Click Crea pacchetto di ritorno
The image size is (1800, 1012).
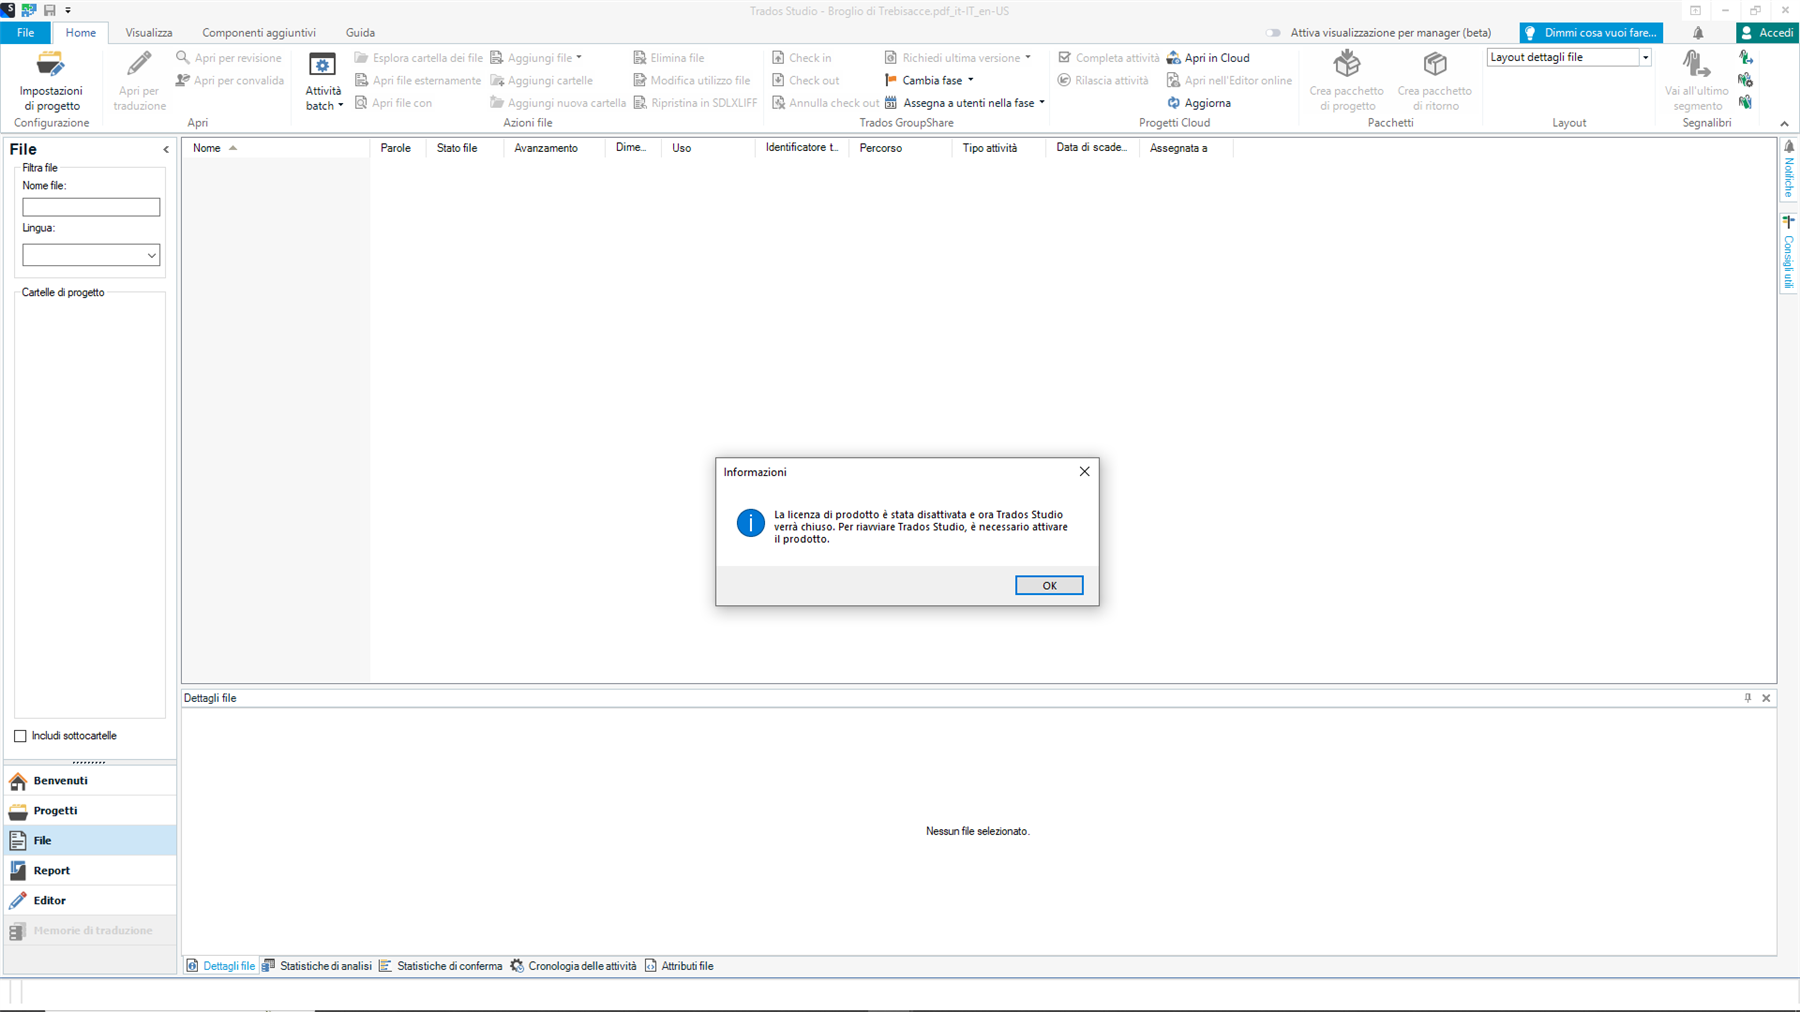[1434, 81]
